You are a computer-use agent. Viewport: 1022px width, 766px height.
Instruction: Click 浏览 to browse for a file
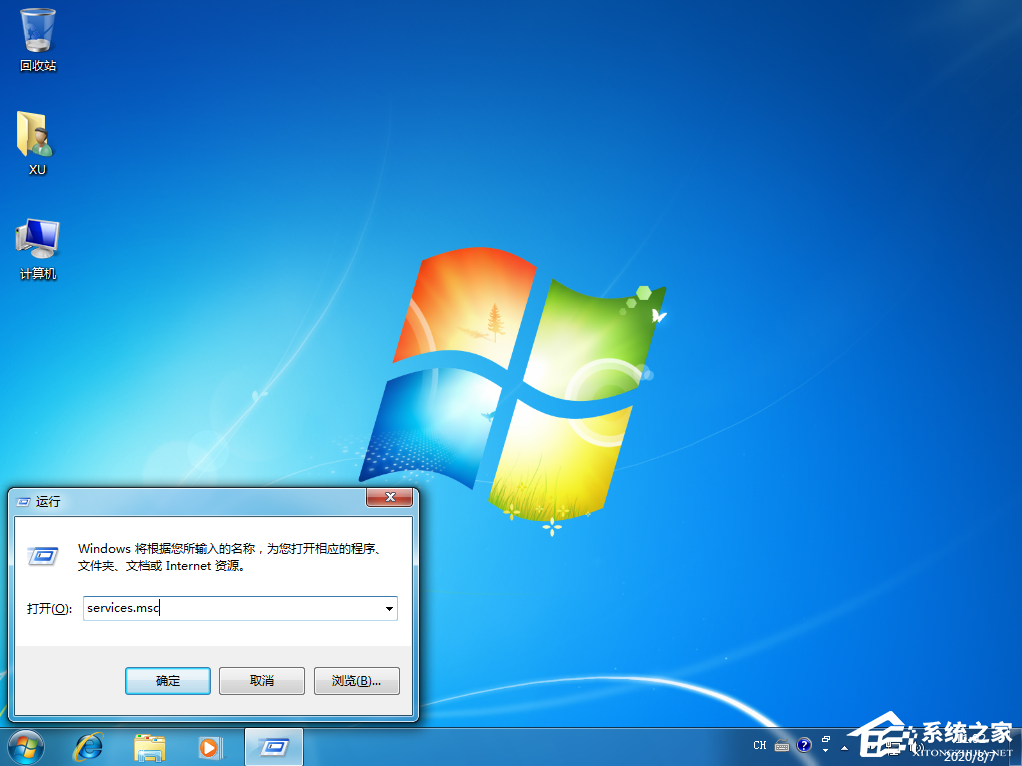[x=356, y=680]
